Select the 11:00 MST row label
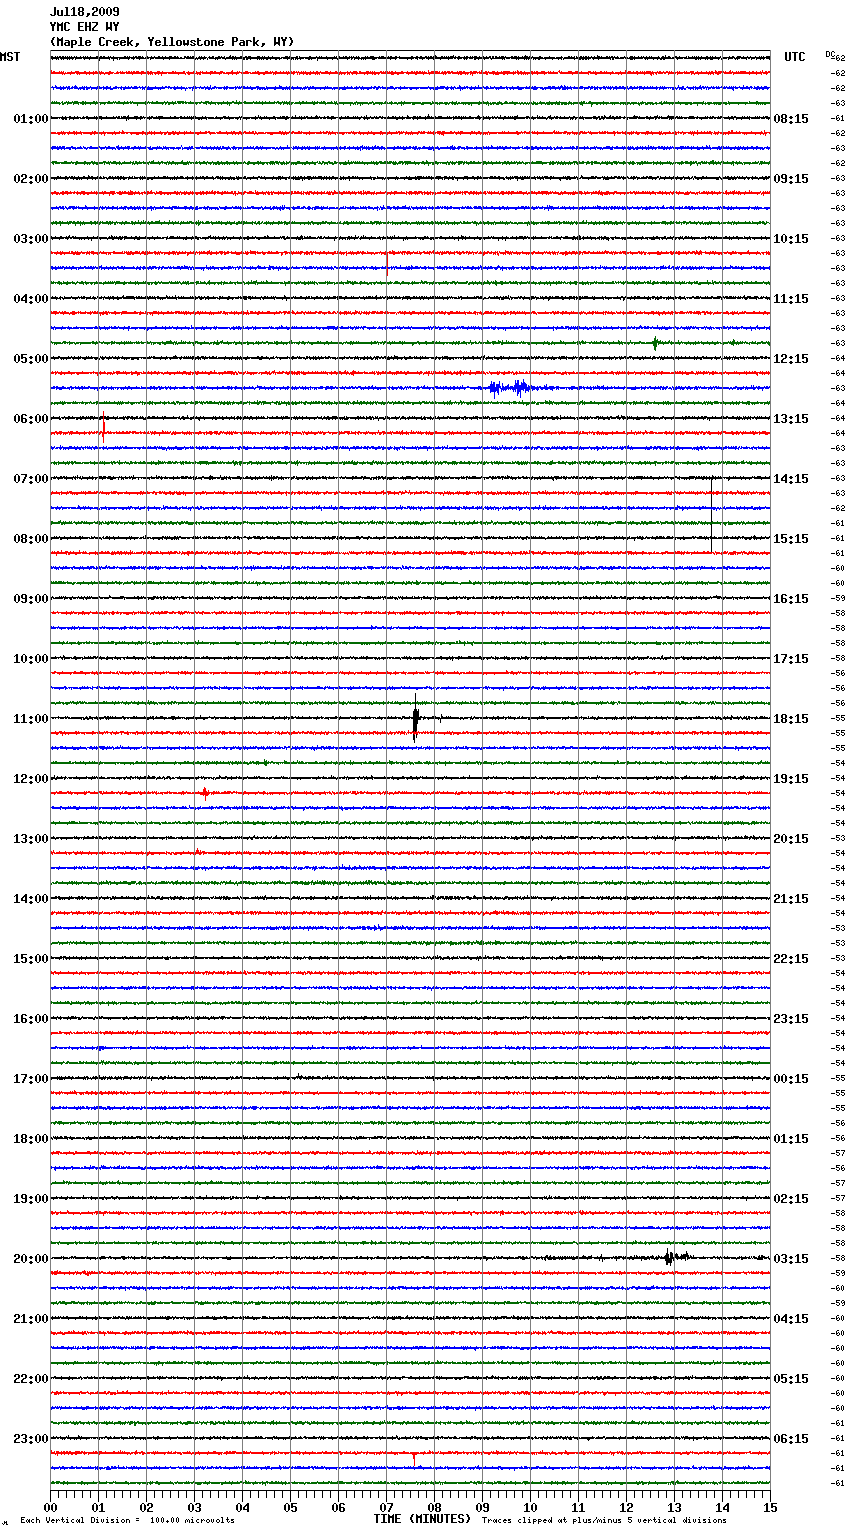Image resolution: width=850 pixels, height=1534 pixels. [31, 719]
